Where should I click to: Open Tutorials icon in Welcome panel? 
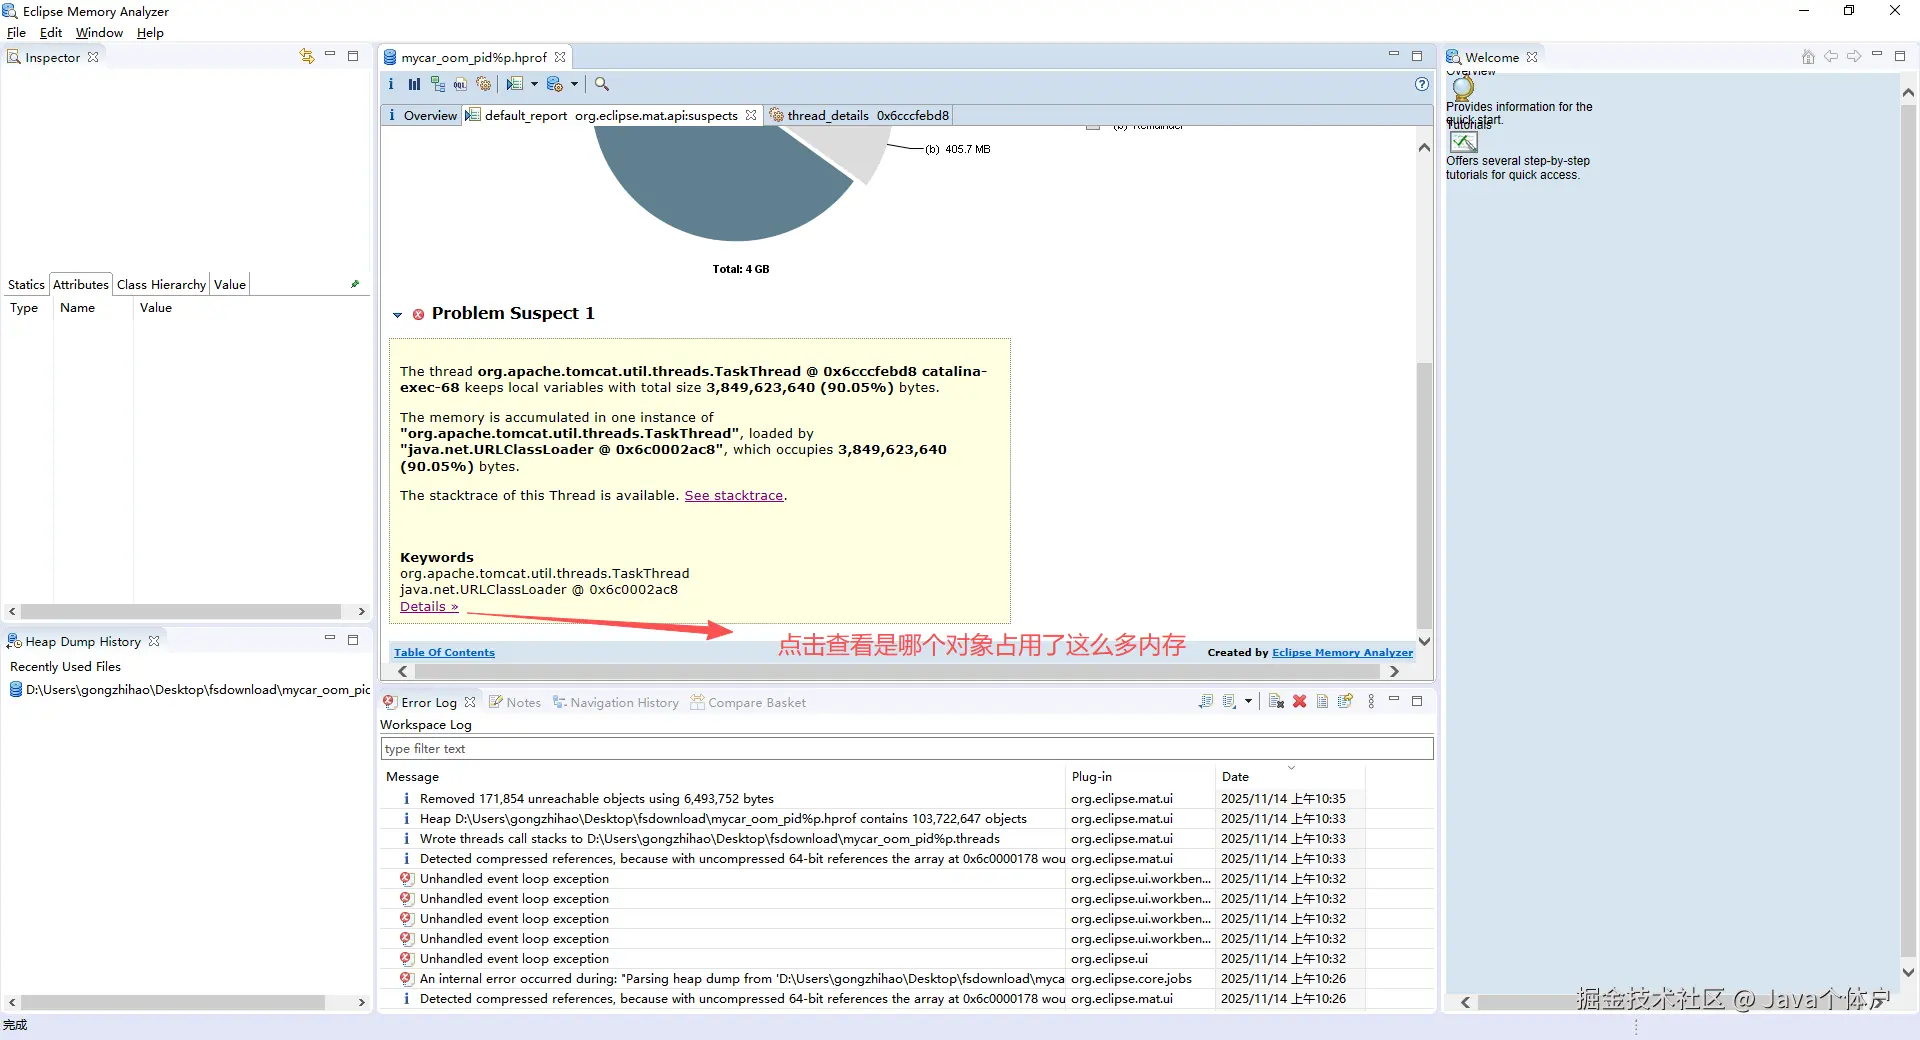1464,142
